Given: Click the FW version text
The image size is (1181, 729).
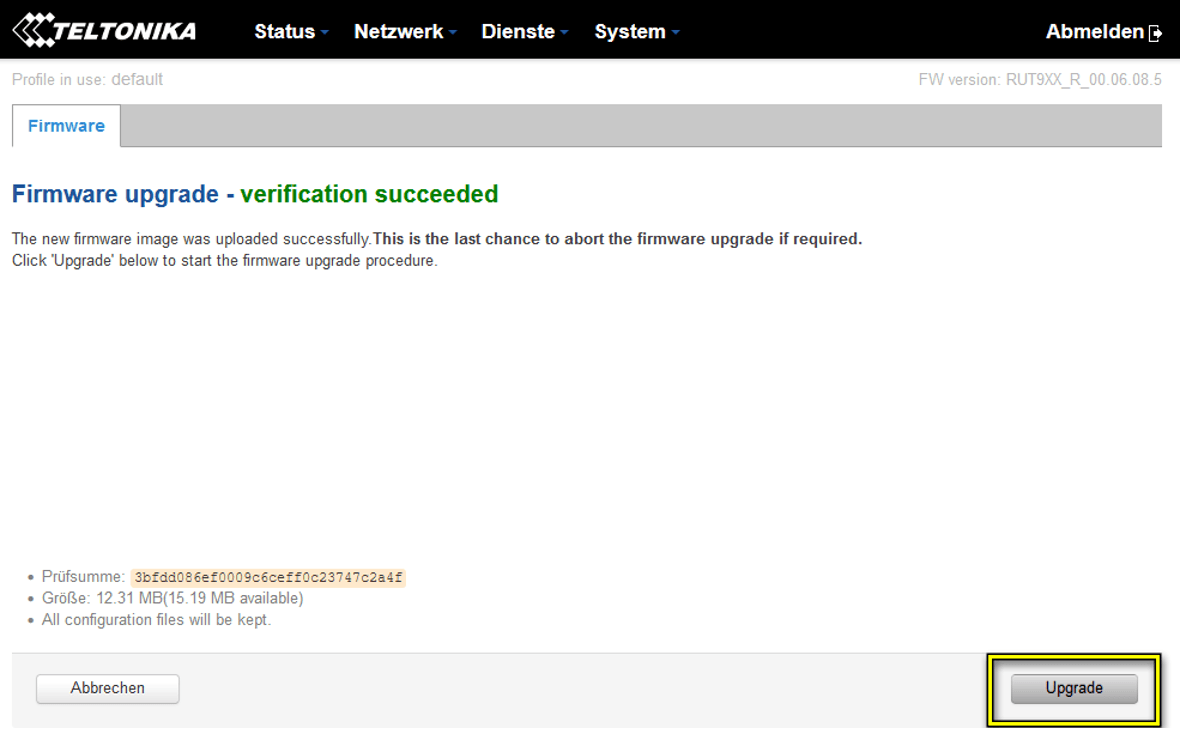Looking at the screenshot, I should coord(1039,80).
